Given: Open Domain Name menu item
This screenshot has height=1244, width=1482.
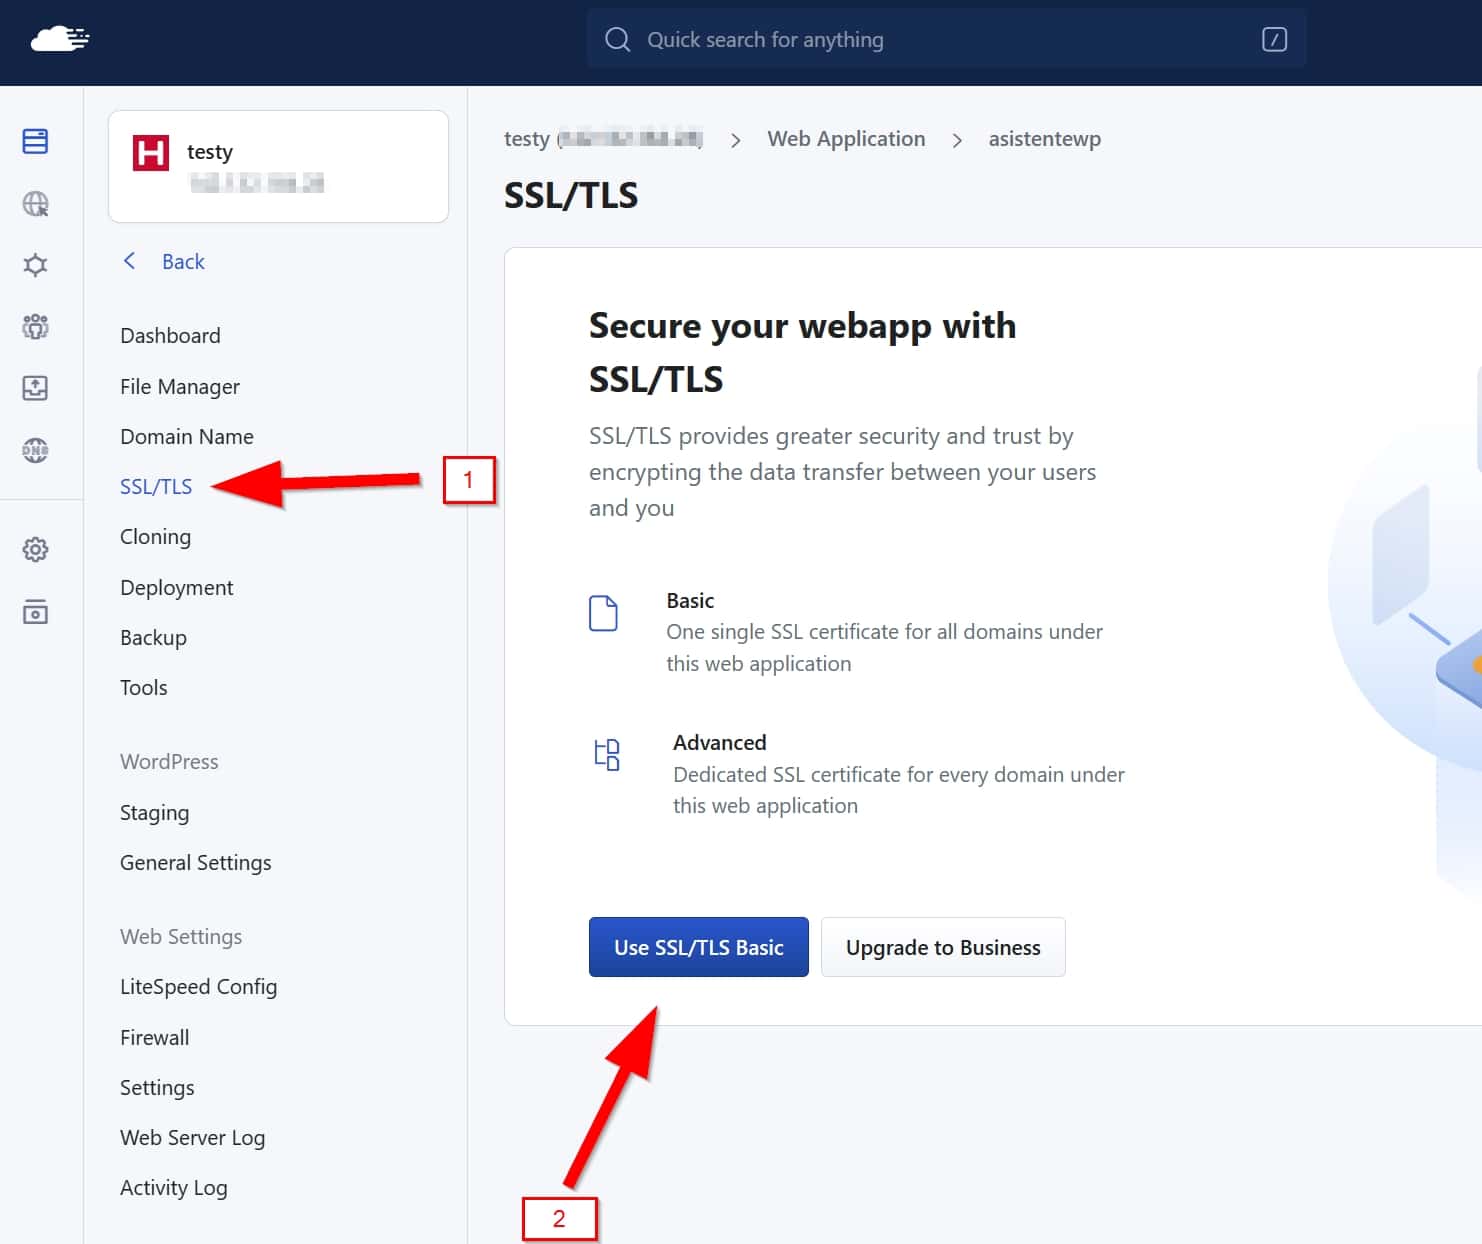Looking at the screenshot, I should point(187,437).
